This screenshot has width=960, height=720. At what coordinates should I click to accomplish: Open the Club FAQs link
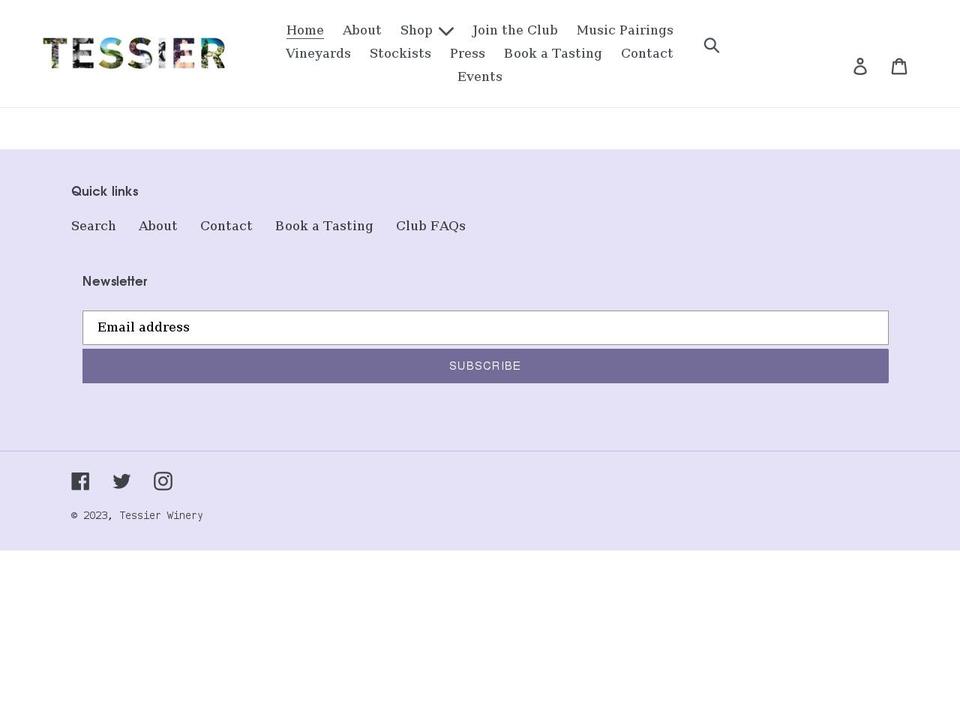pyautogui.click(x=431, y=226)
